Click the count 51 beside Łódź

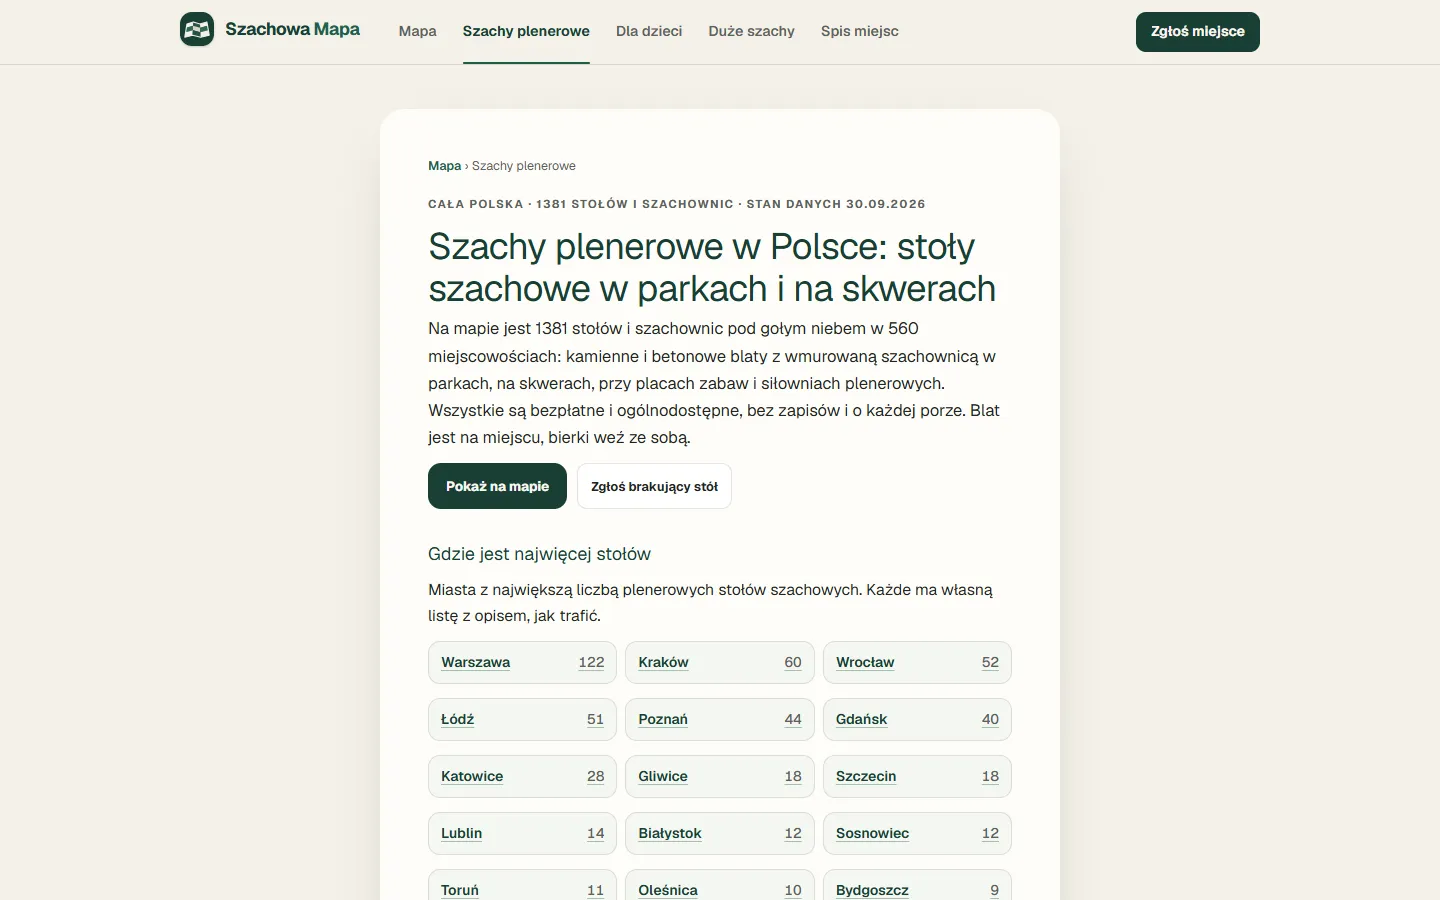click(595, 719)
